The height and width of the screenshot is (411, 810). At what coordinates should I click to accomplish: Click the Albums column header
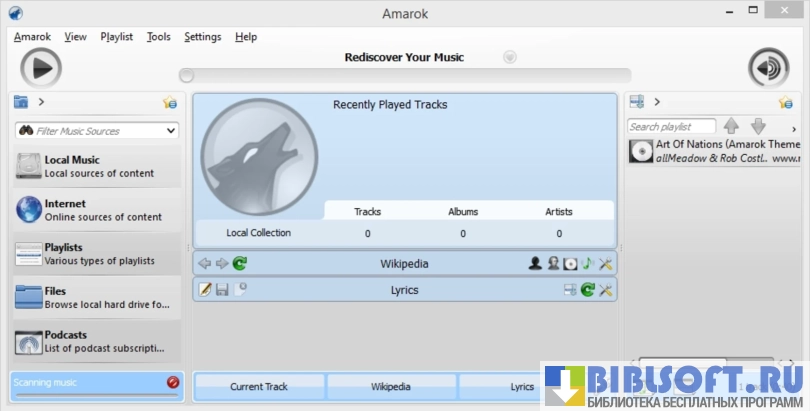pos(463,212)
